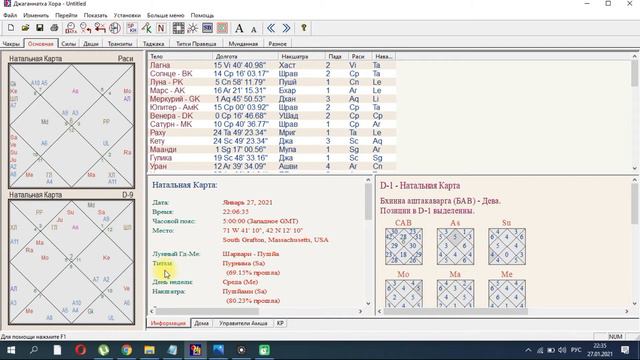Click the Пада column header
640x360 pixels.
tap(336, 56)
